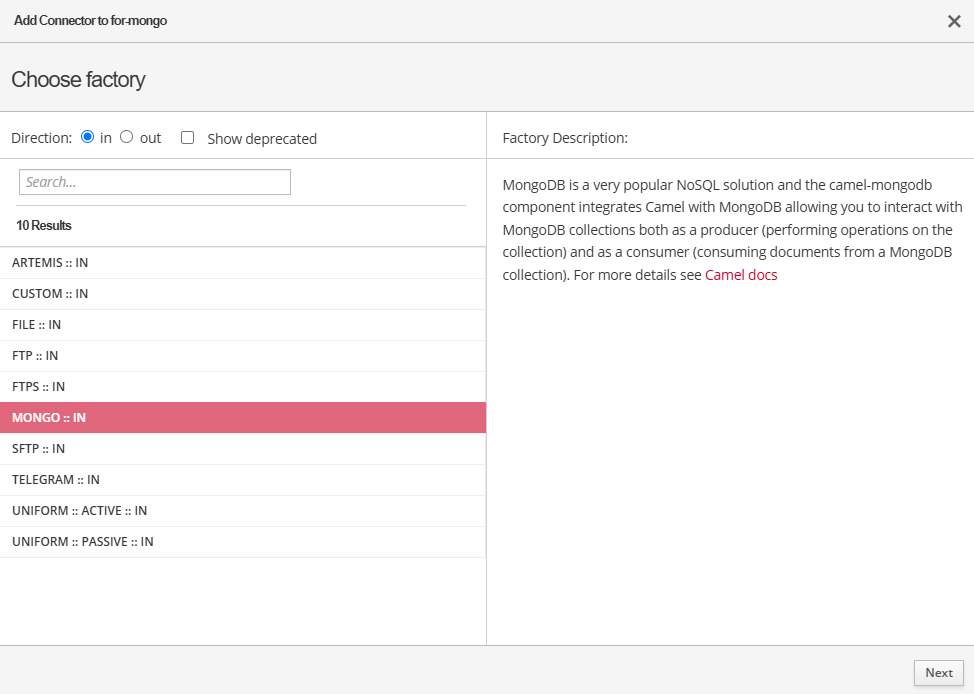Click the factory Search input field

155,182
